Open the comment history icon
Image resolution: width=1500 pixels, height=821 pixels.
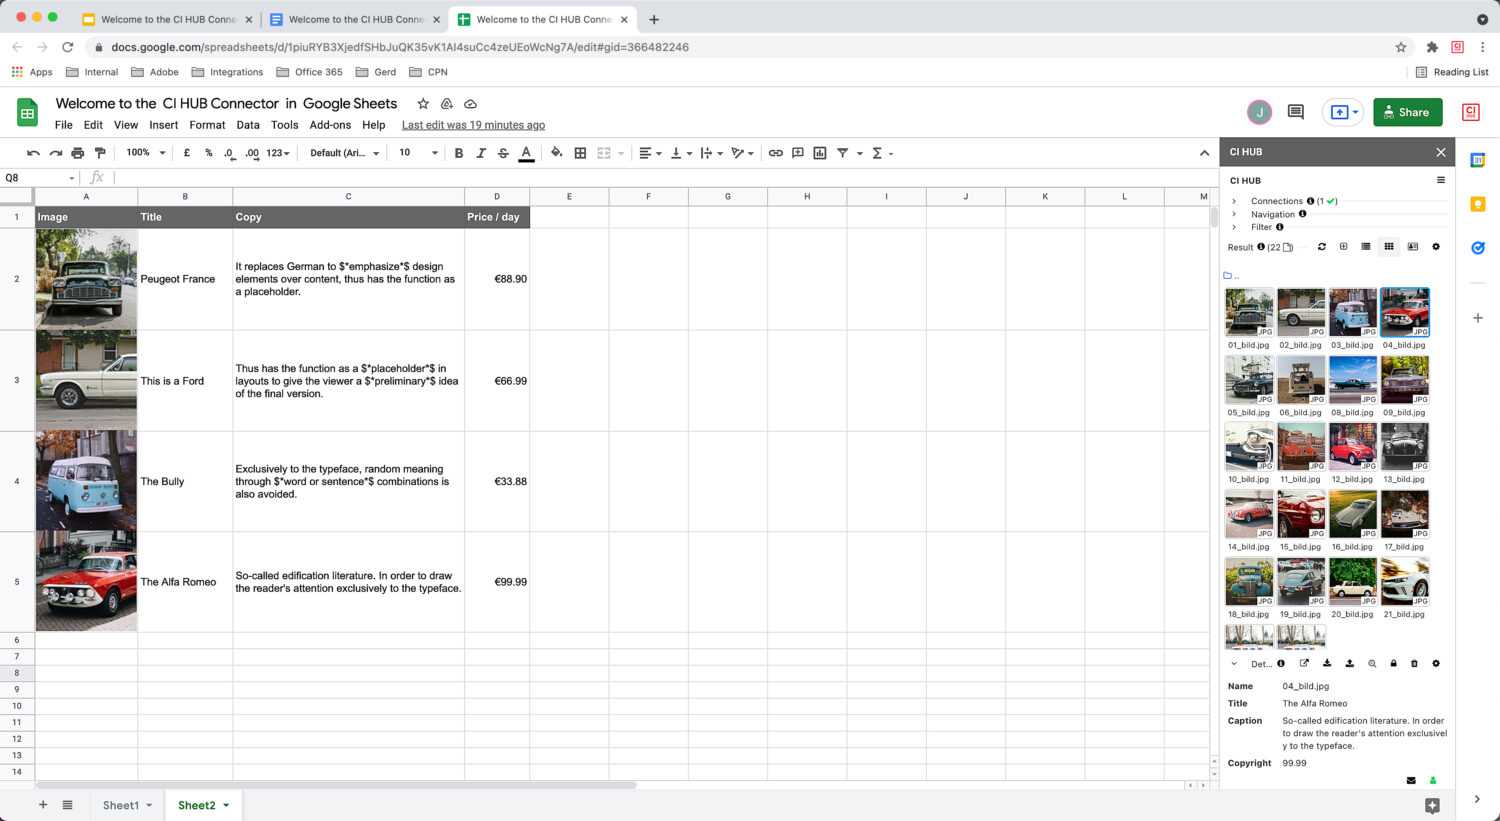[1295, 112]
